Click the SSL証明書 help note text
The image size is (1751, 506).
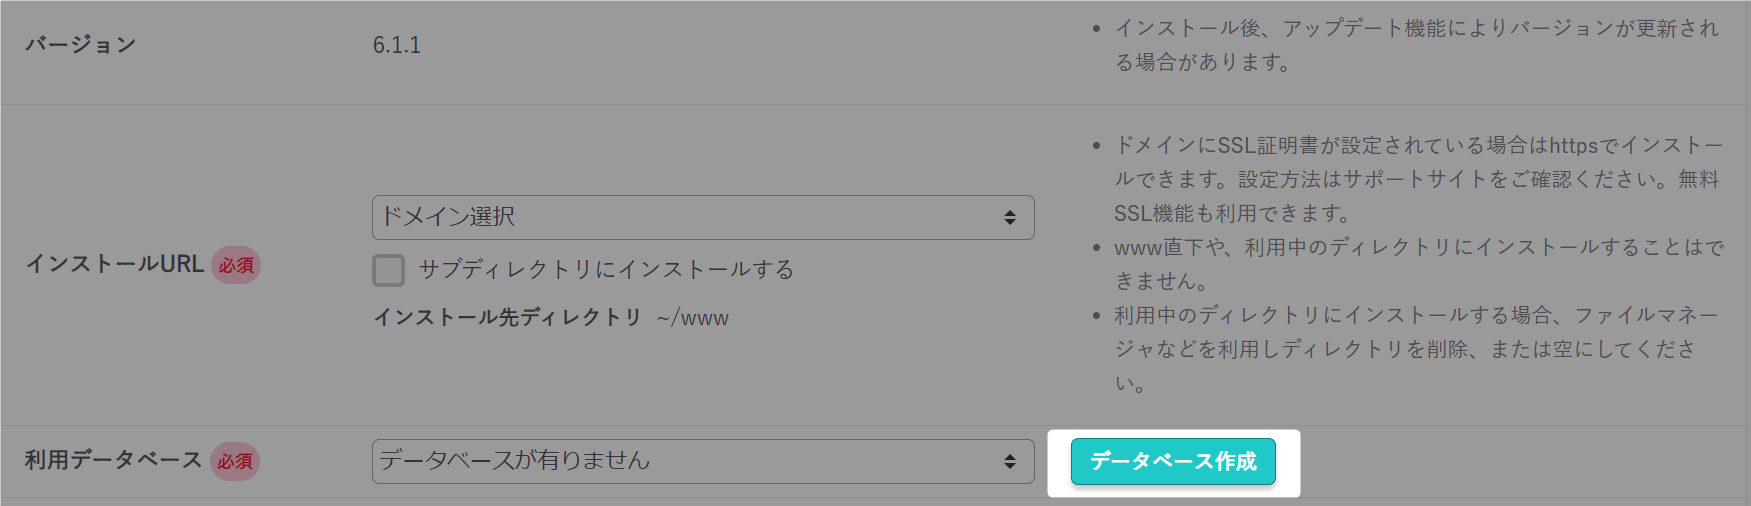pyautogui.click(x=1419, y=179)
